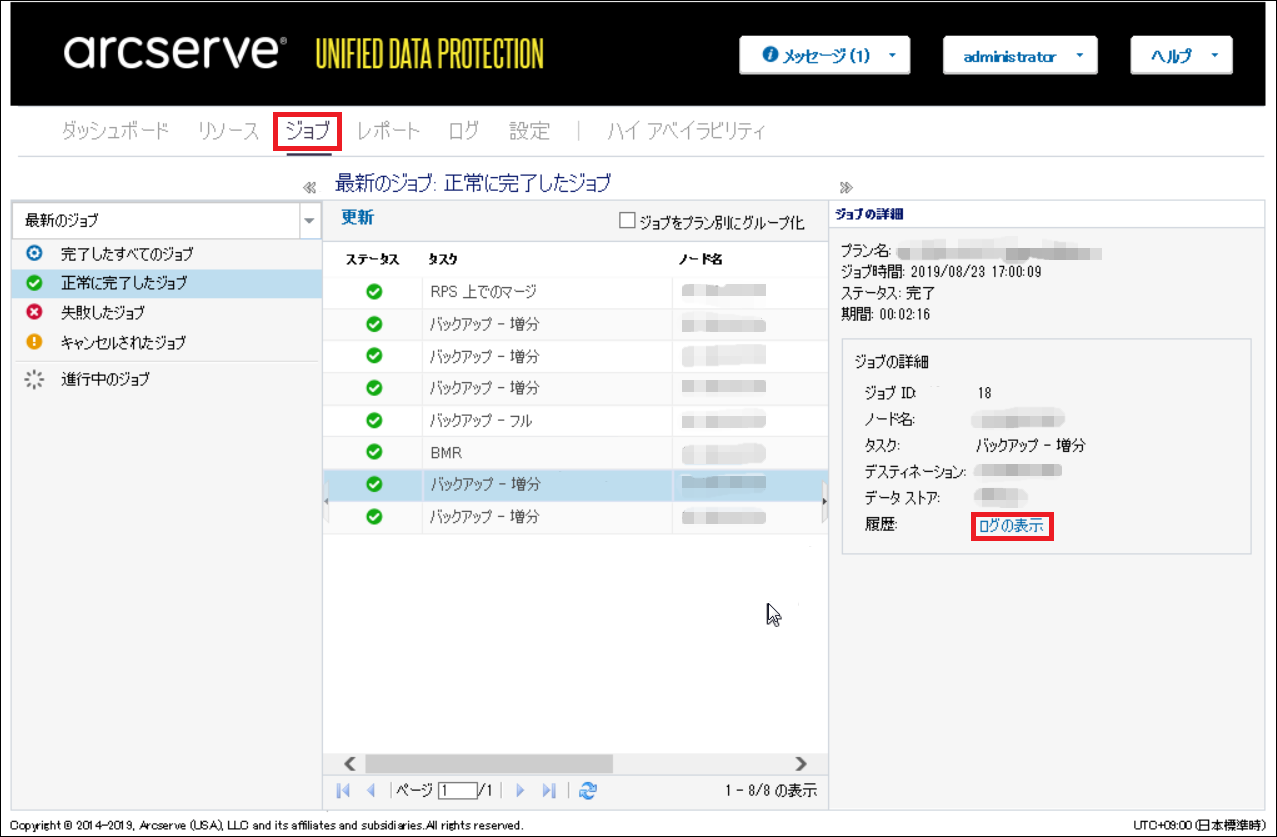Click the タスク value バックアップ - 増分 in job details
This screenshot has height=837, width=1277.
coord(1031,446)
